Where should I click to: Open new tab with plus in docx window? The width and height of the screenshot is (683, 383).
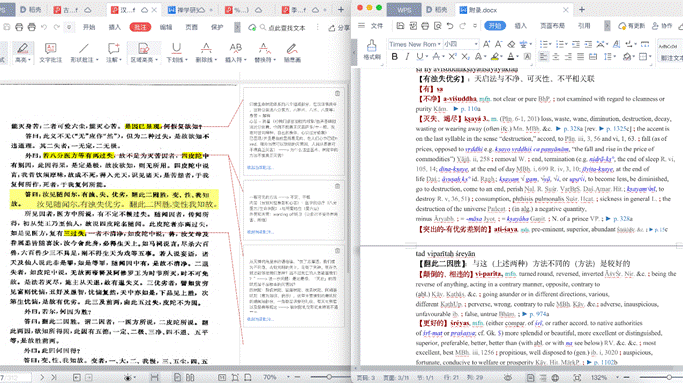point(582,10)
